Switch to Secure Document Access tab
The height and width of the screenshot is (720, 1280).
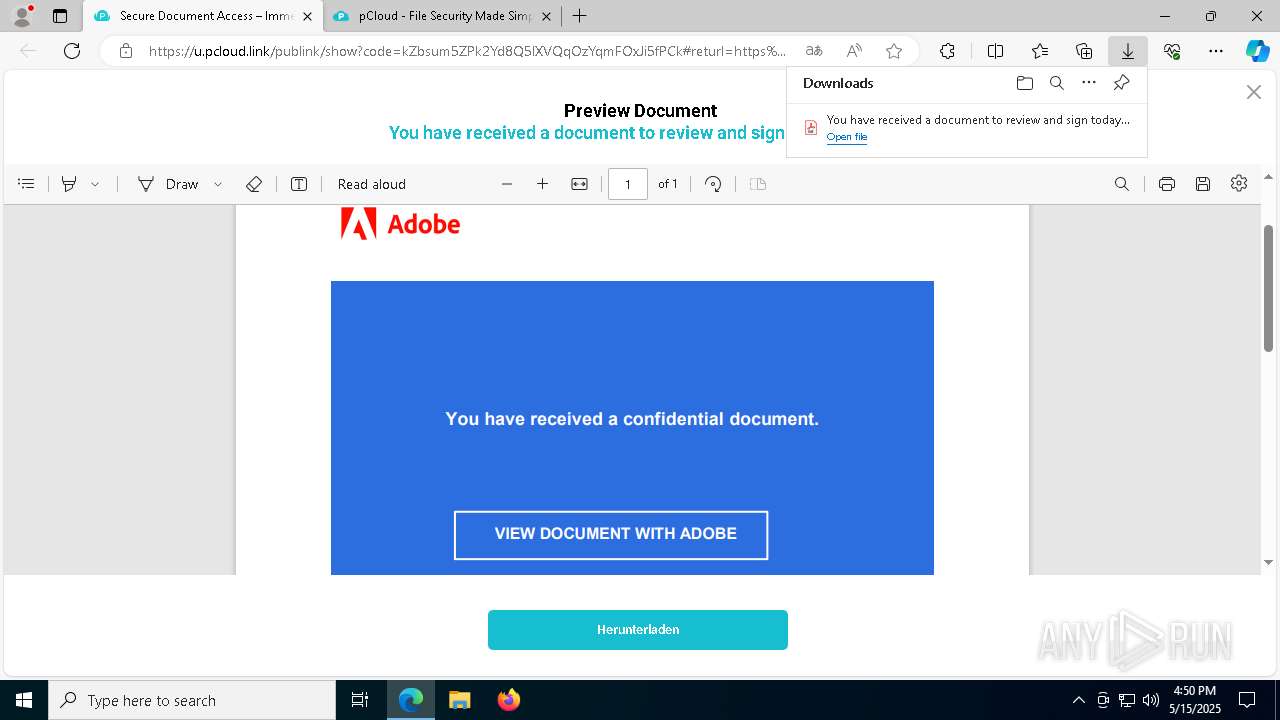click(x=202, y=16)
